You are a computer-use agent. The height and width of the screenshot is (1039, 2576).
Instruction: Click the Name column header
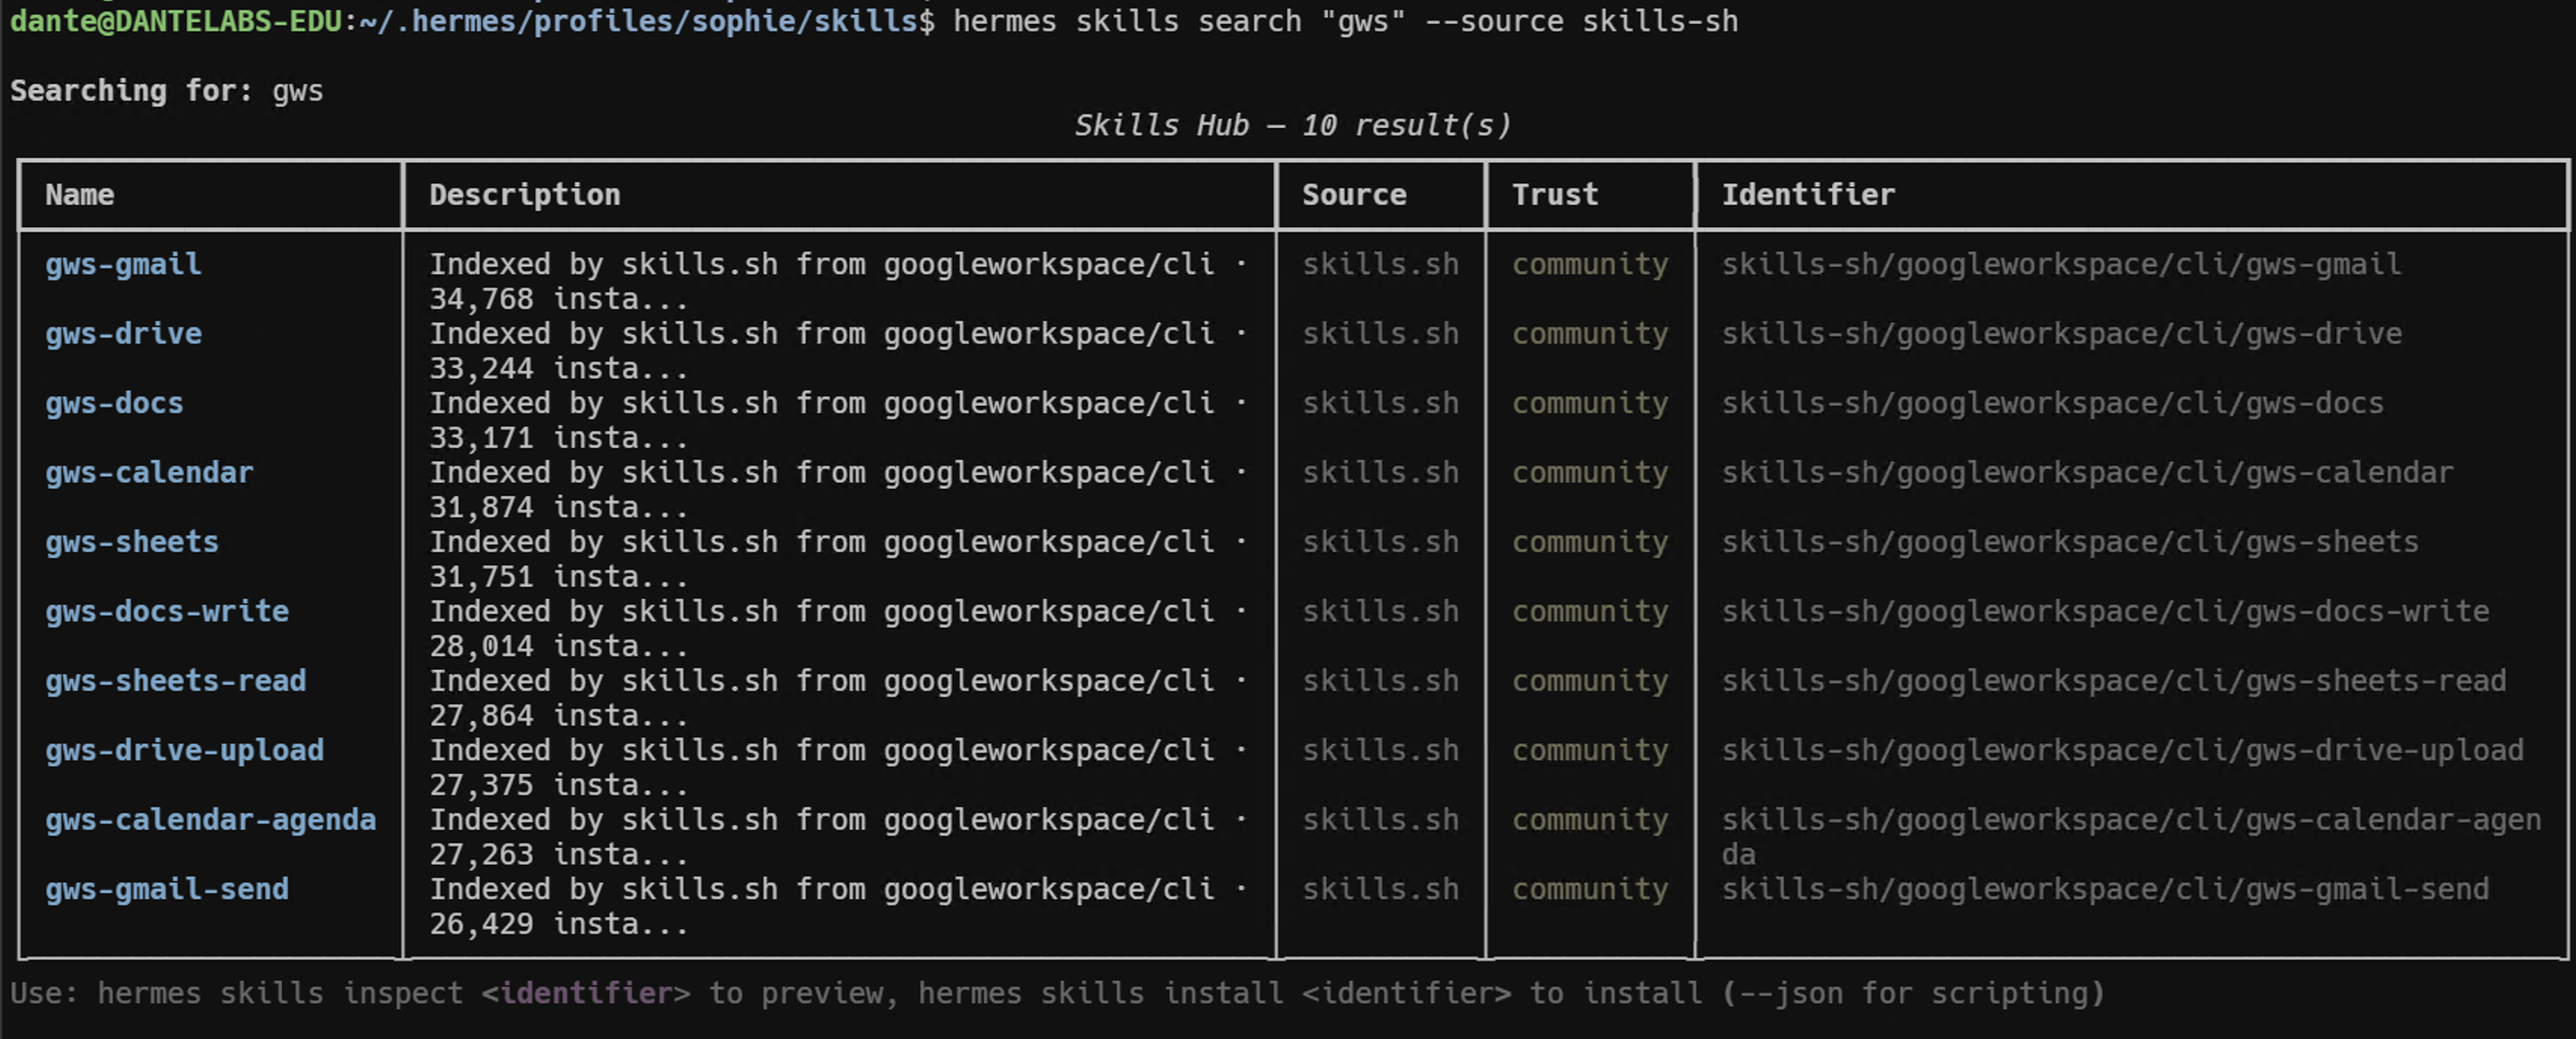pyautogui.click(x=80, y=195)
